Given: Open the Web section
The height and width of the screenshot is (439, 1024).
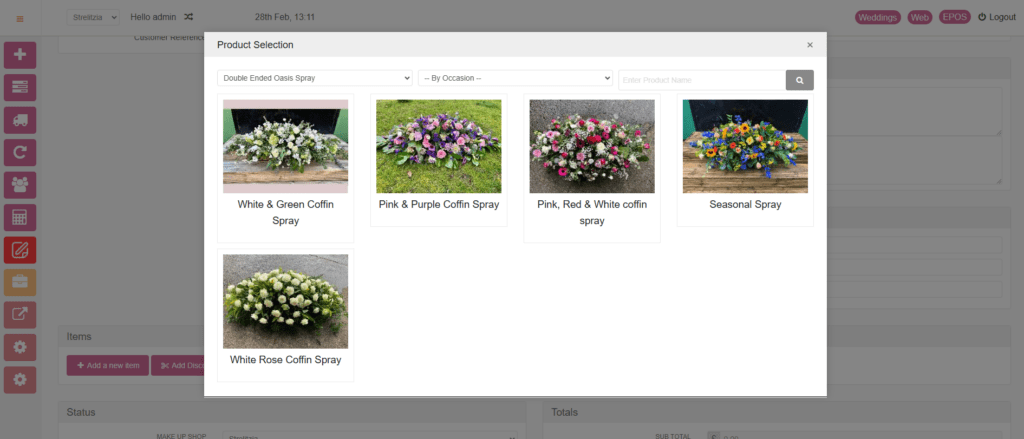Looking at the screenshot, I should pos(920,18).
